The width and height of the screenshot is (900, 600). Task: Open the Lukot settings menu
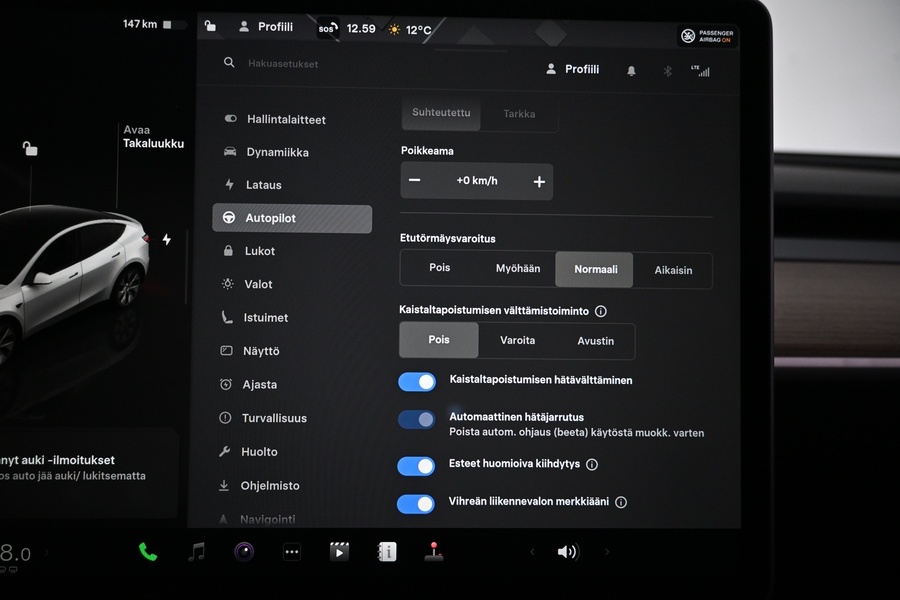(x=259, y=251)
